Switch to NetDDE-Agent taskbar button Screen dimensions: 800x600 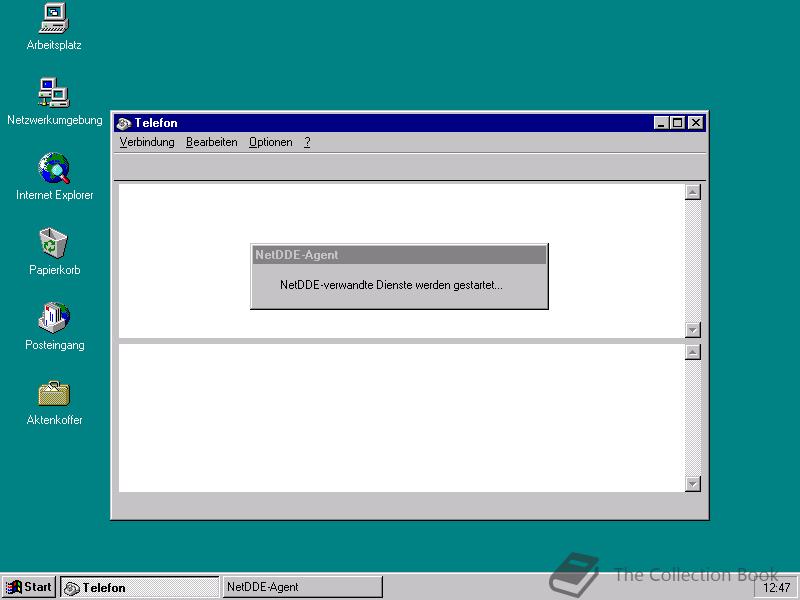303,587
